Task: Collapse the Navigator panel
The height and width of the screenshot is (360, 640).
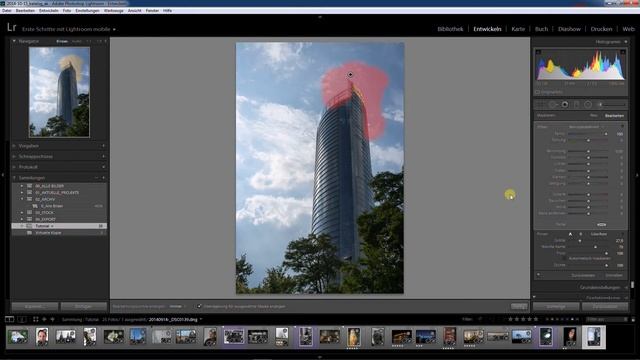Action: pyautogui.click(x=14, y=41)
